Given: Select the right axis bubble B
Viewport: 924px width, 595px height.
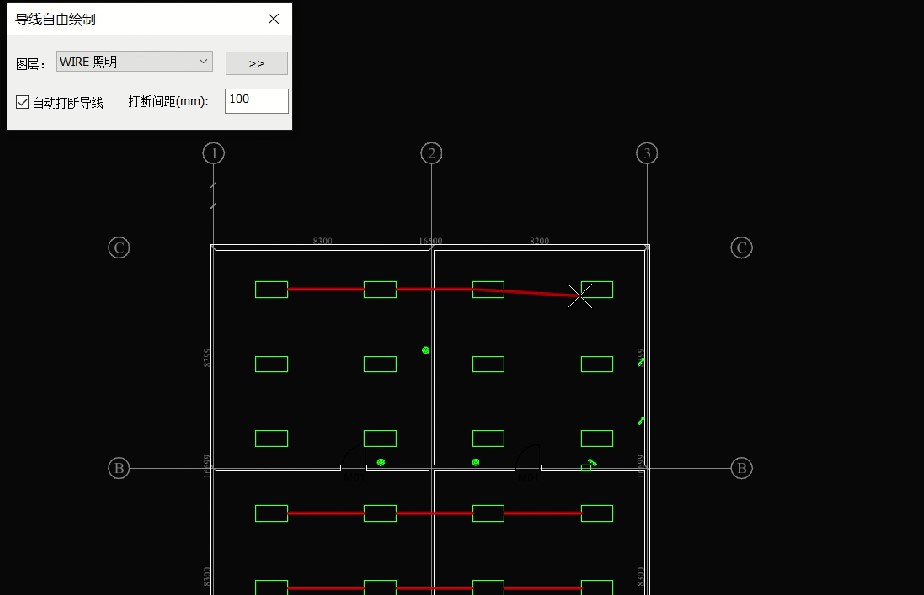Looking at the screenshot, I should click(x=741, y=468).
